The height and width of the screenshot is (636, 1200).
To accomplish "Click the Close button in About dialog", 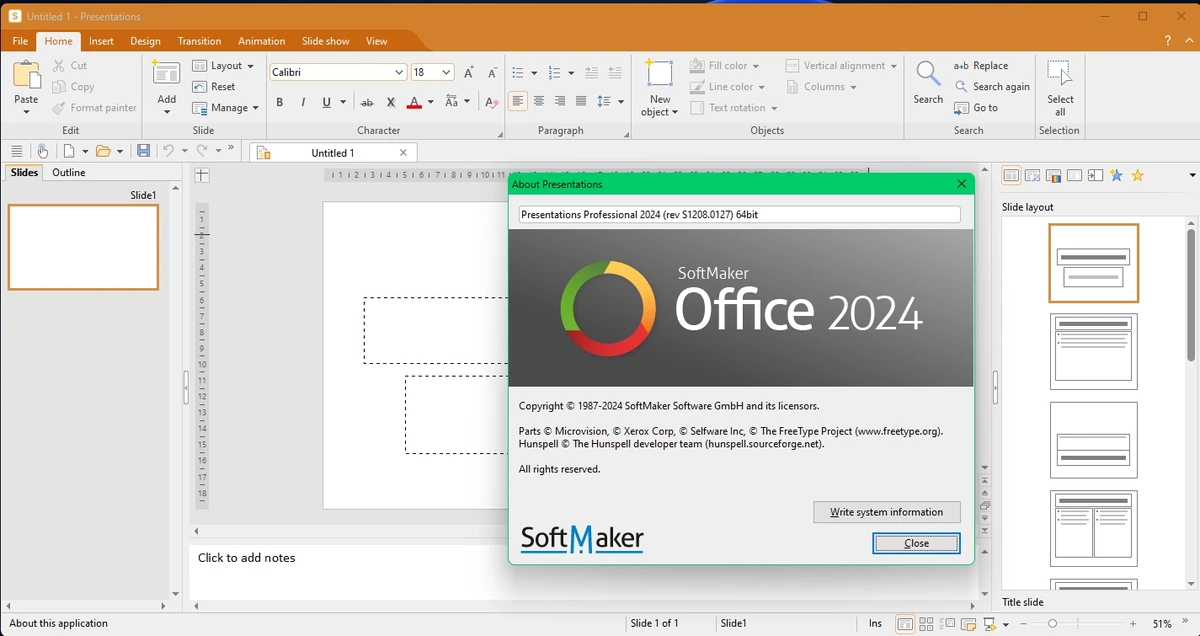I will (916, 543).
